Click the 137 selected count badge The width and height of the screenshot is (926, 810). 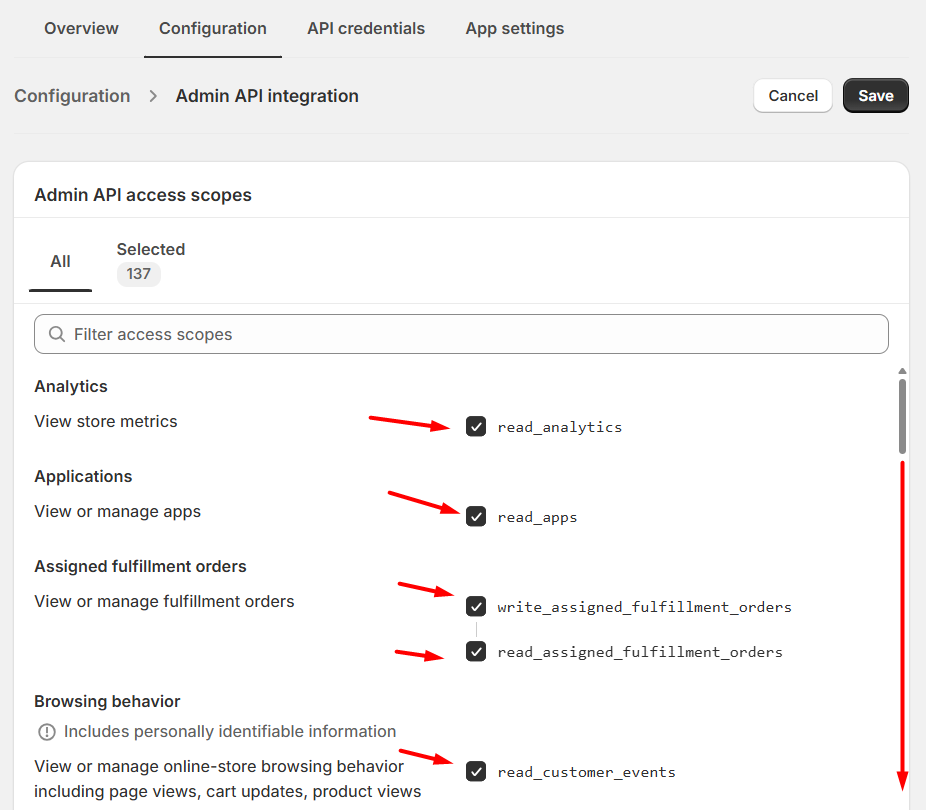[x=138, y=274]
